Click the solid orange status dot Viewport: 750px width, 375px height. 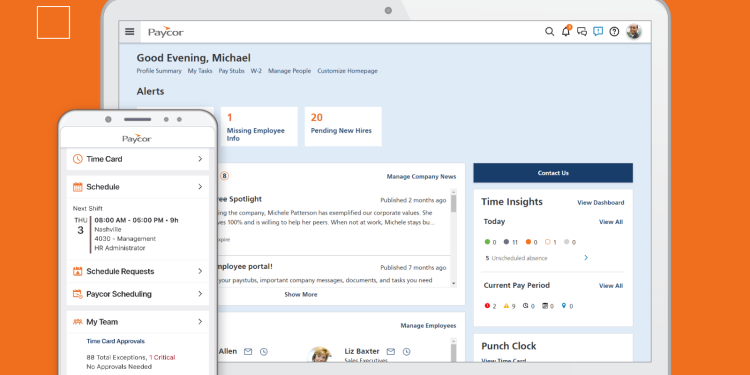pyautogui.click(x=528, y=242)
